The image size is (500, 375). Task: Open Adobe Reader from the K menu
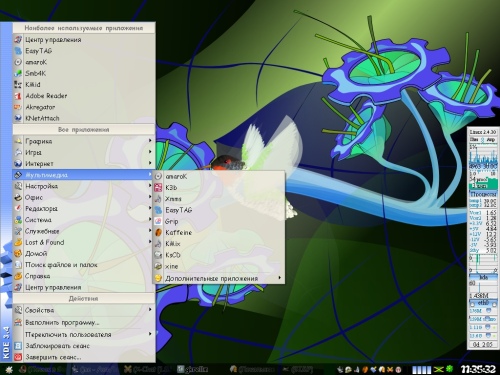(x=84, y=96)
